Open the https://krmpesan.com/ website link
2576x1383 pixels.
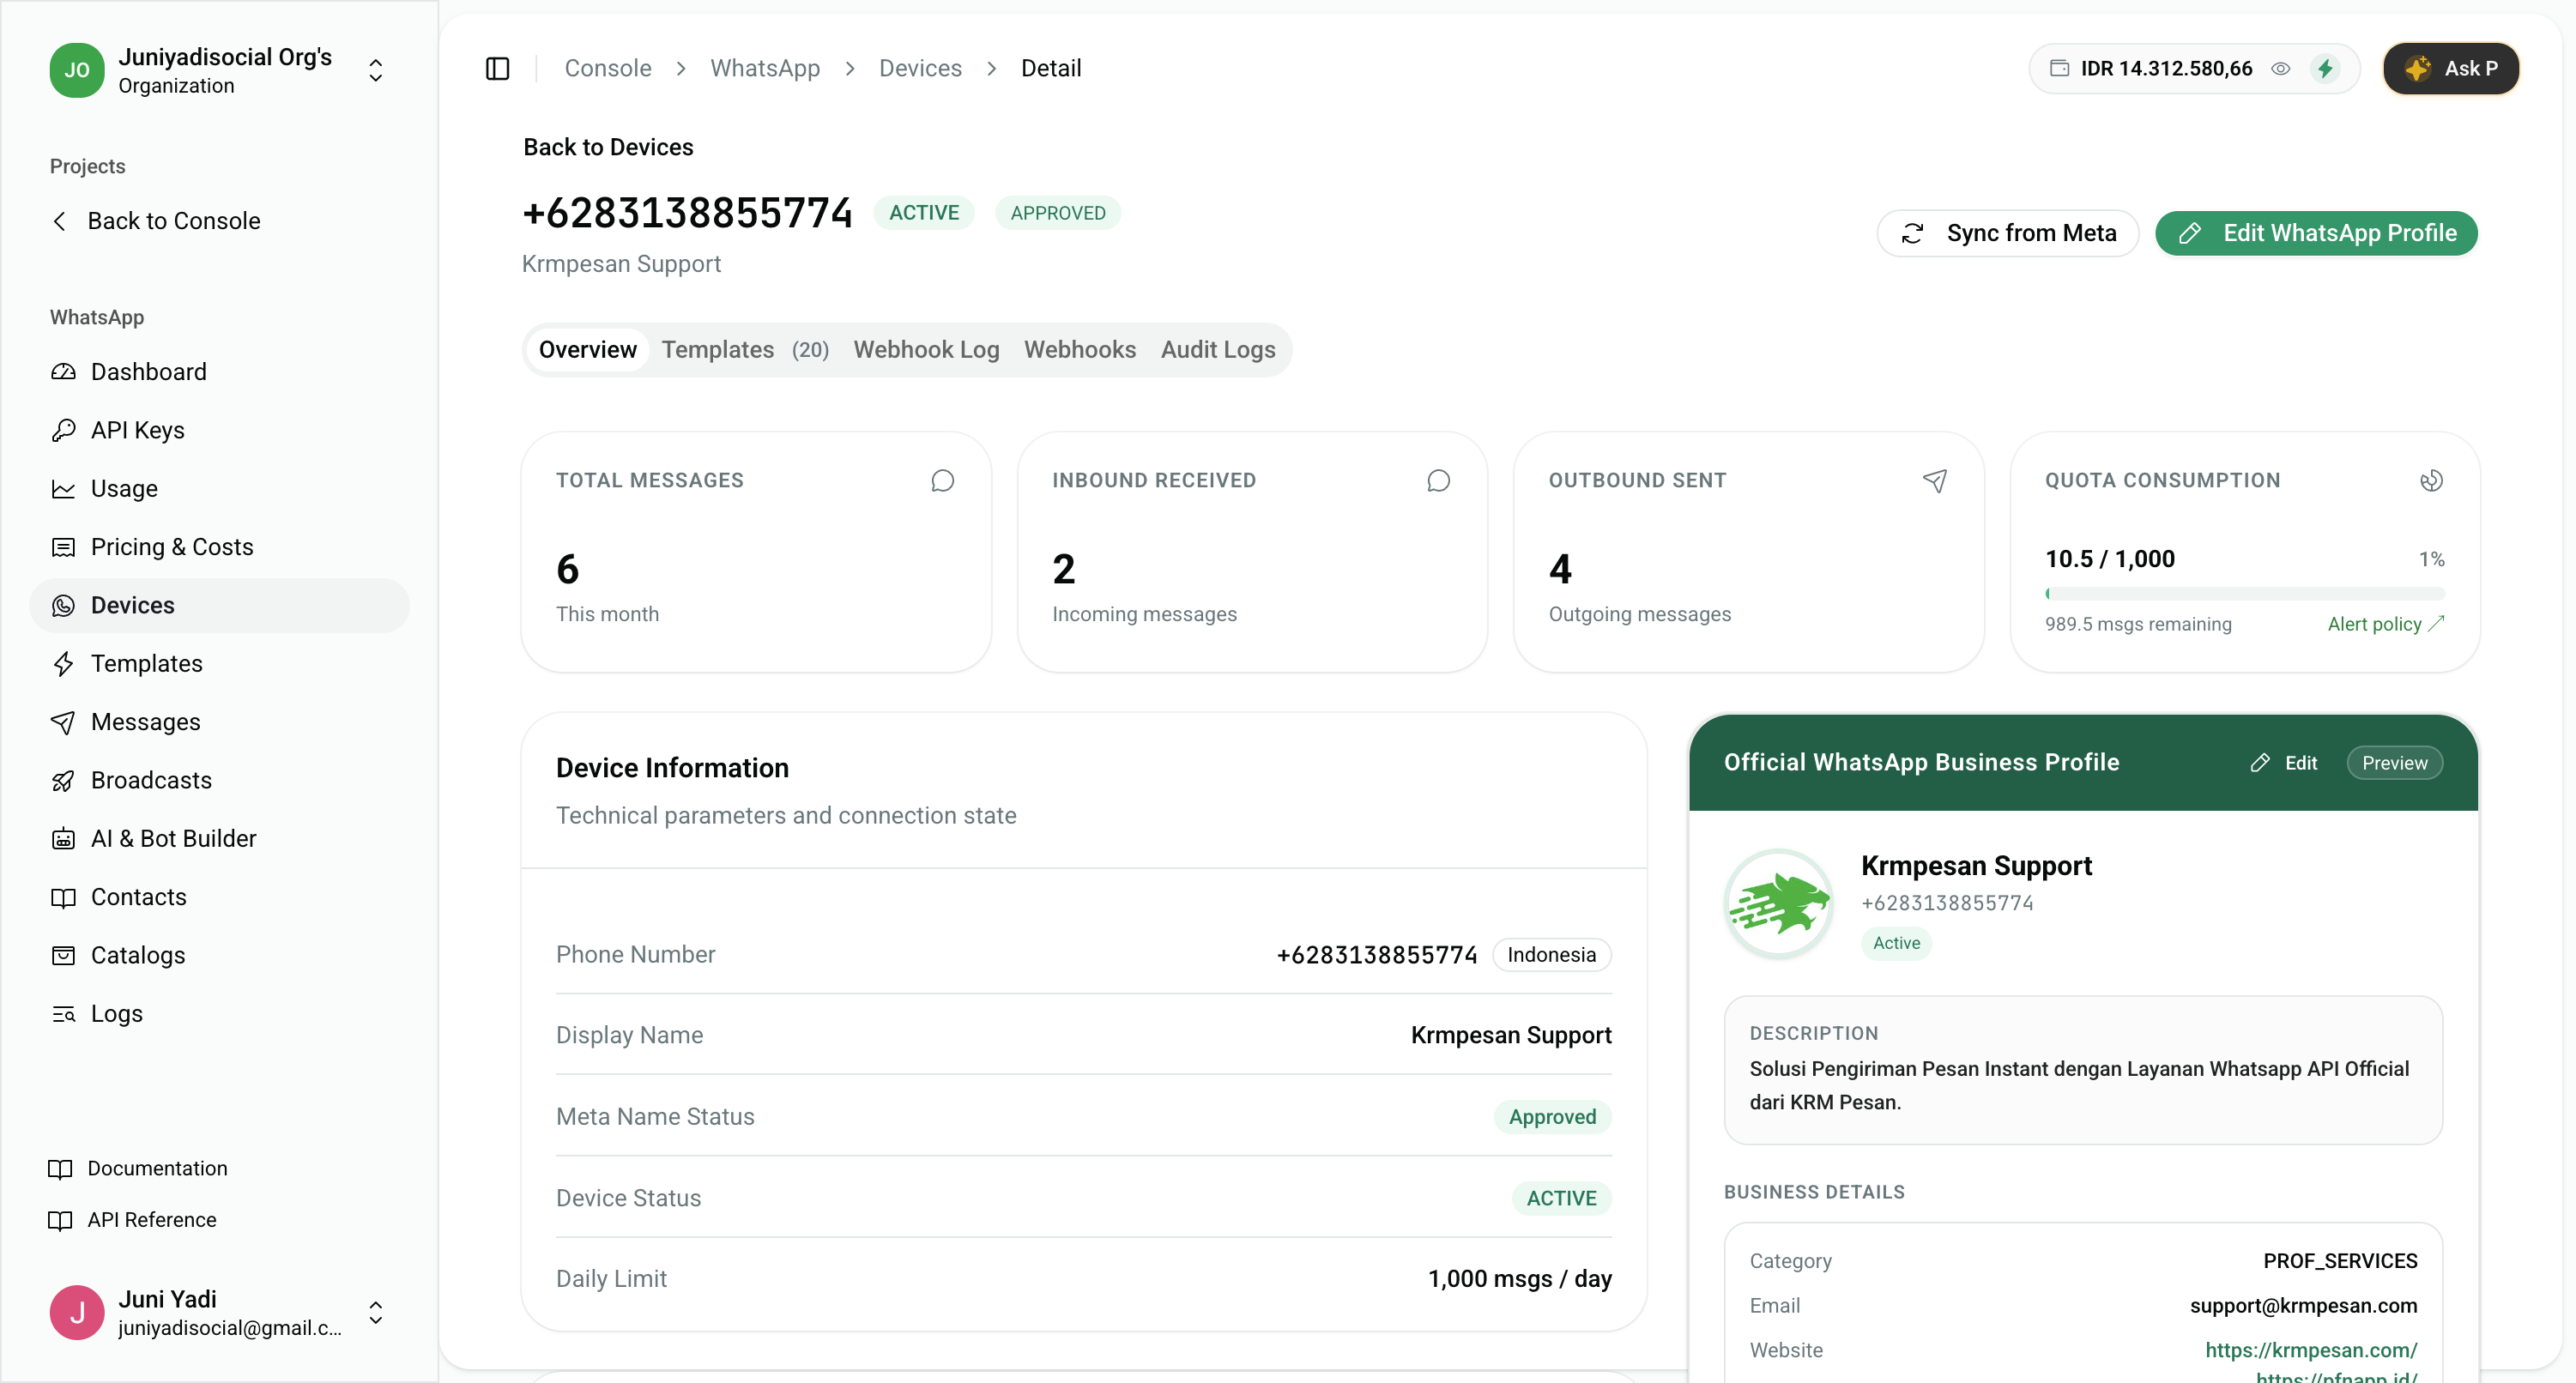[2310, 1350]
